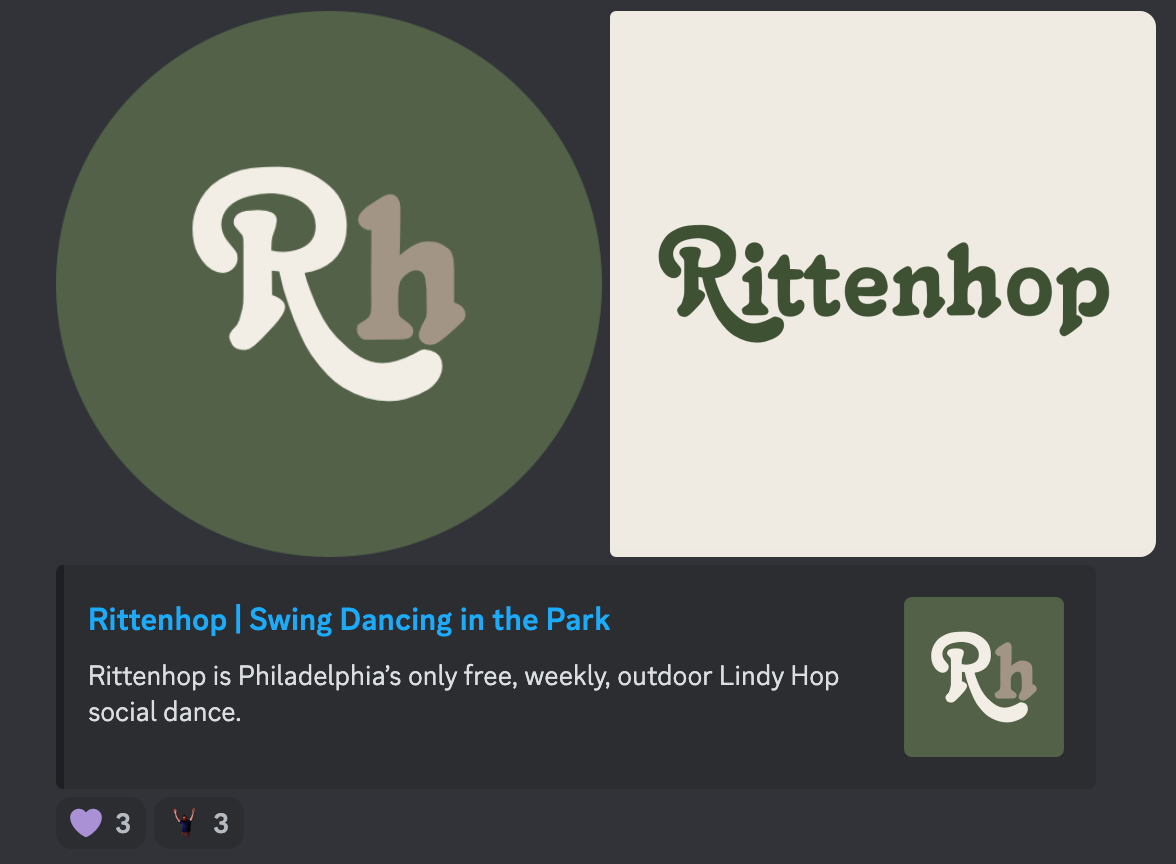Click the person reaction count 3
The width and height of the screenshot is (1176, 864).
tap(221, 824)
